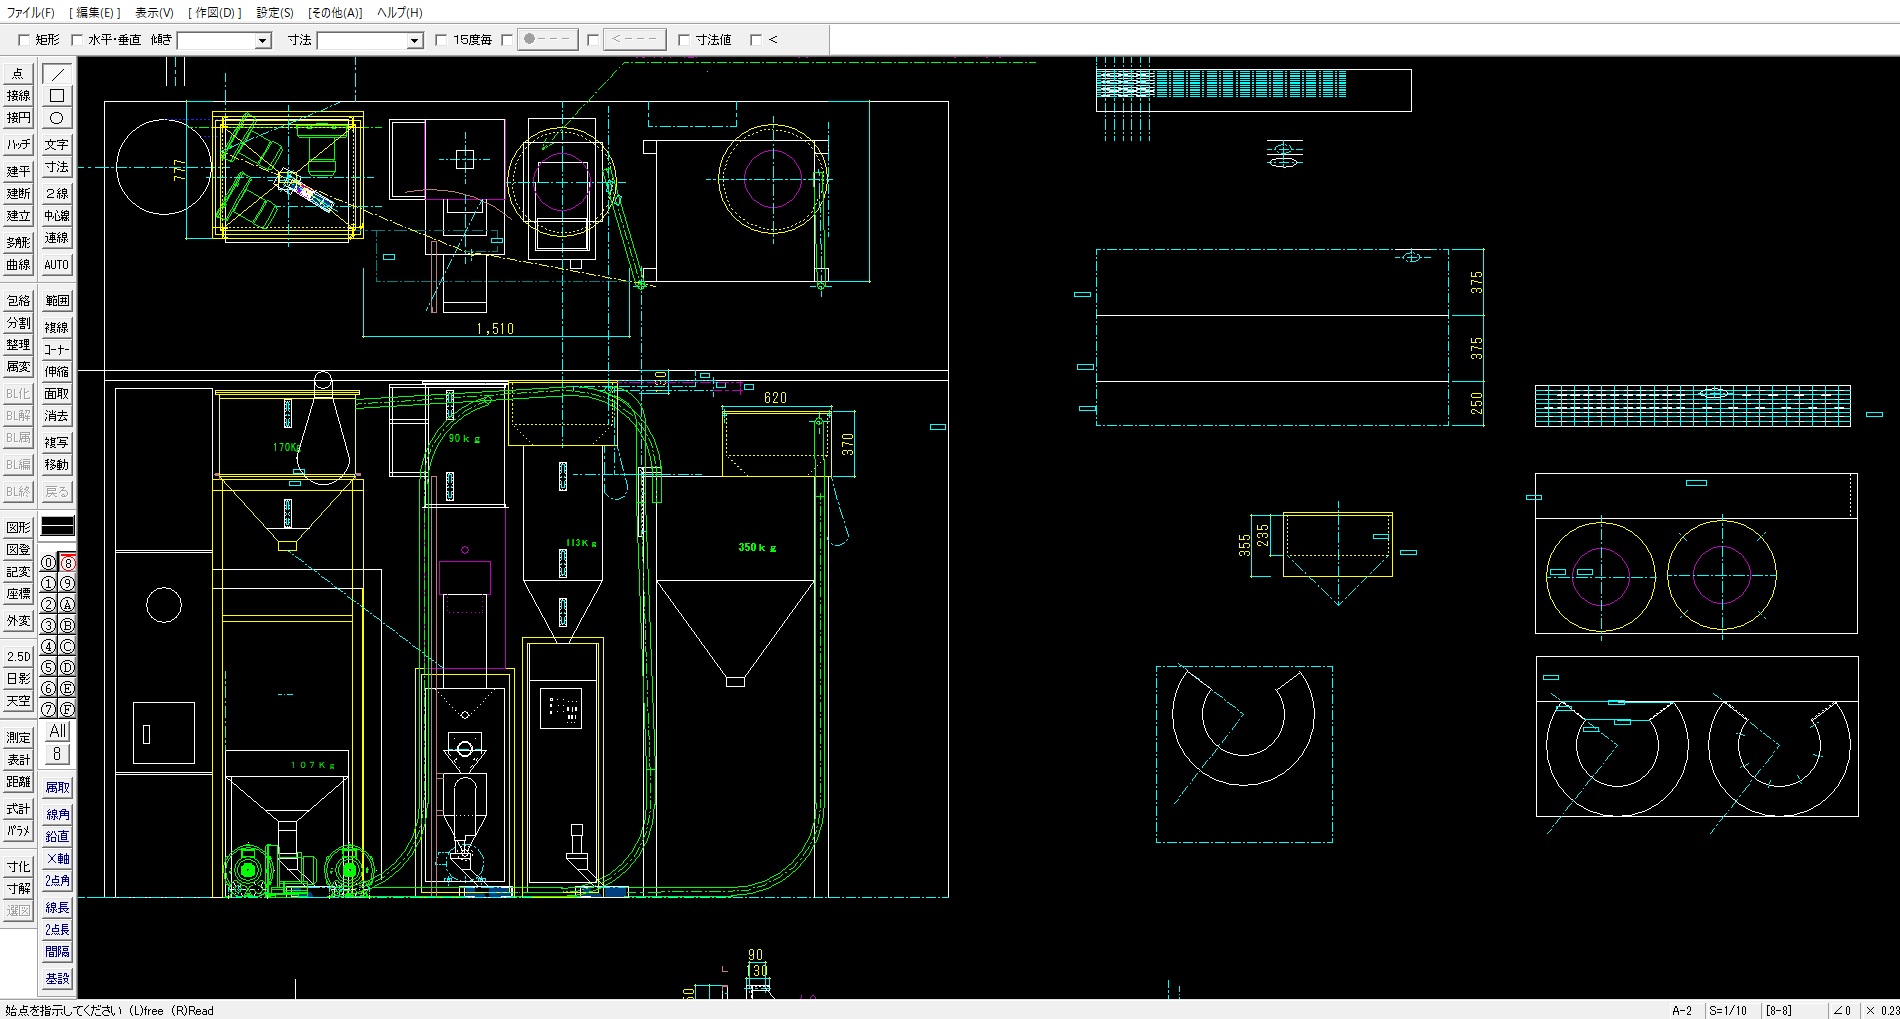Image resolution: width=1900 pixels, height=1019 pixels.
Task: Open the 設定(S) menu
Action: [x=275, y=13]
